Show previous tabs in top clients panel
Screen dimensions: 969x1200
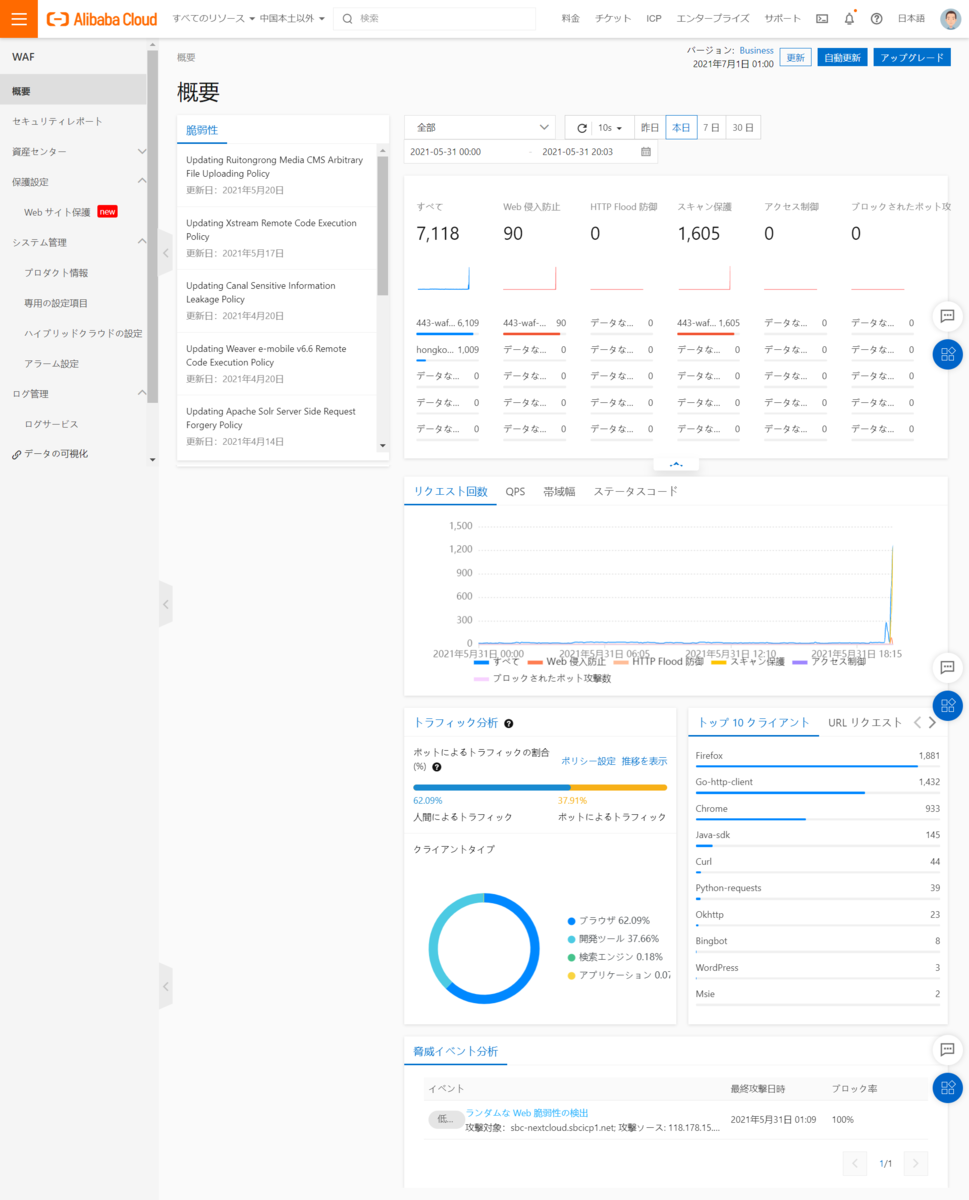point(917,722)
